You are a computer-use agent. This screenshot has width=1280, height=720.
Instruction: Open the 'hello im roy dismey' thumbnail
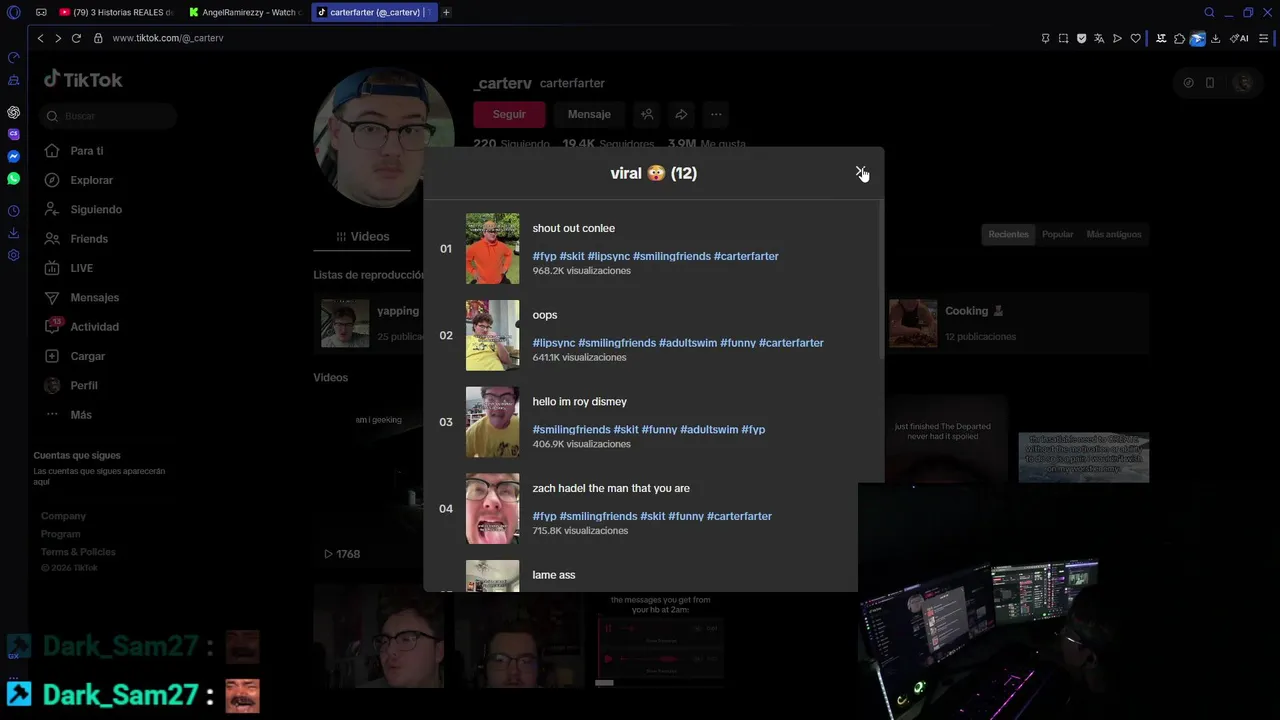click(492, 422)
